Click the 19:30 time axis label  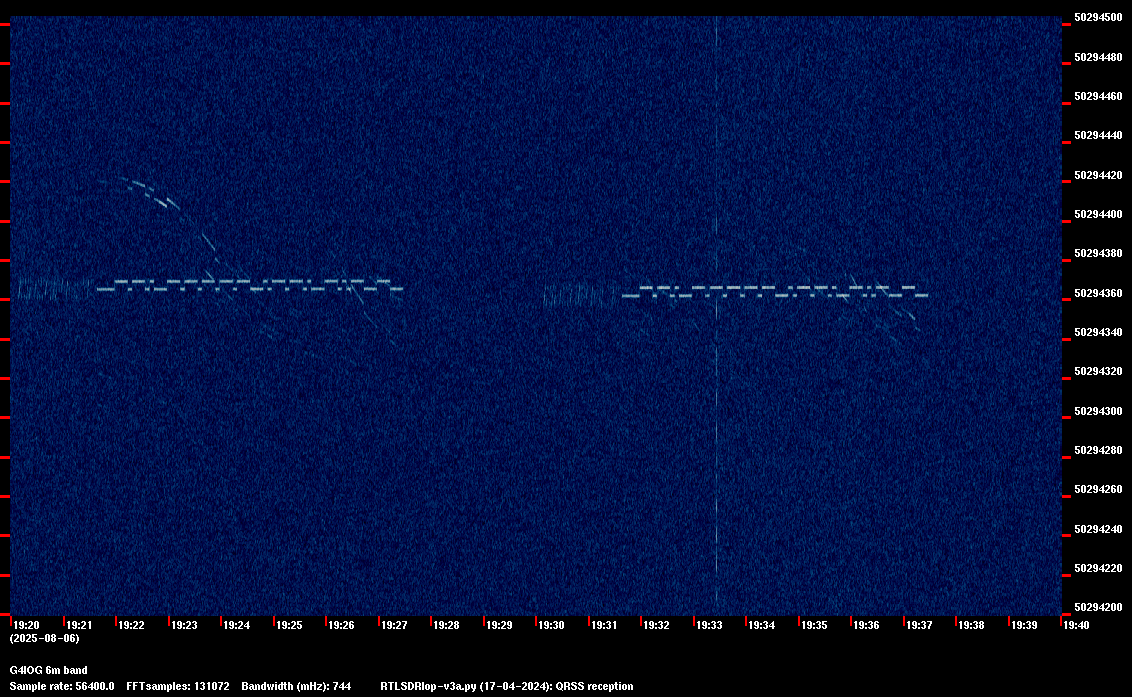coord(552,625)
